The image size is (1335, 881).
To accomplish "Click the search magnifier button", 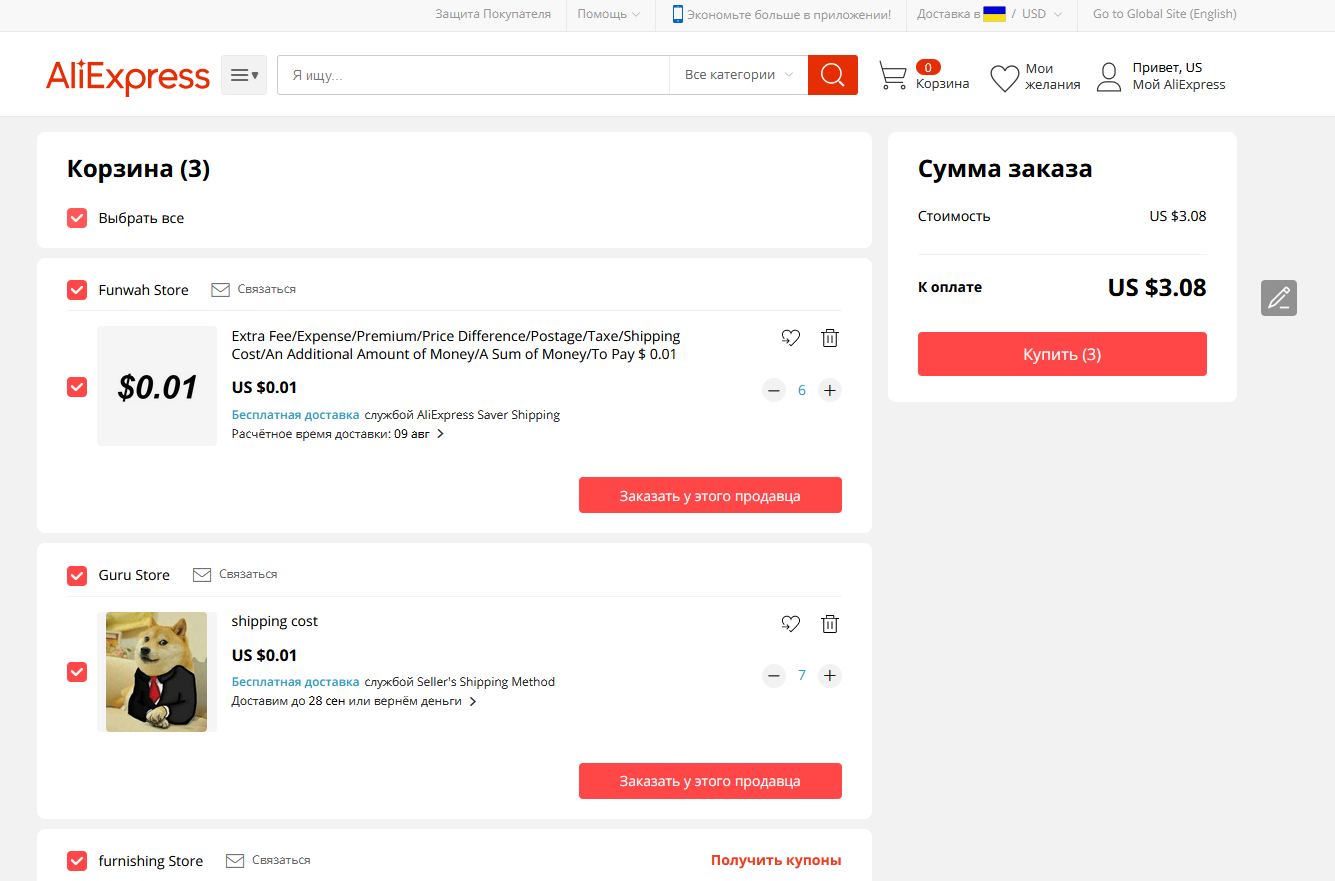I will [833, 75].
